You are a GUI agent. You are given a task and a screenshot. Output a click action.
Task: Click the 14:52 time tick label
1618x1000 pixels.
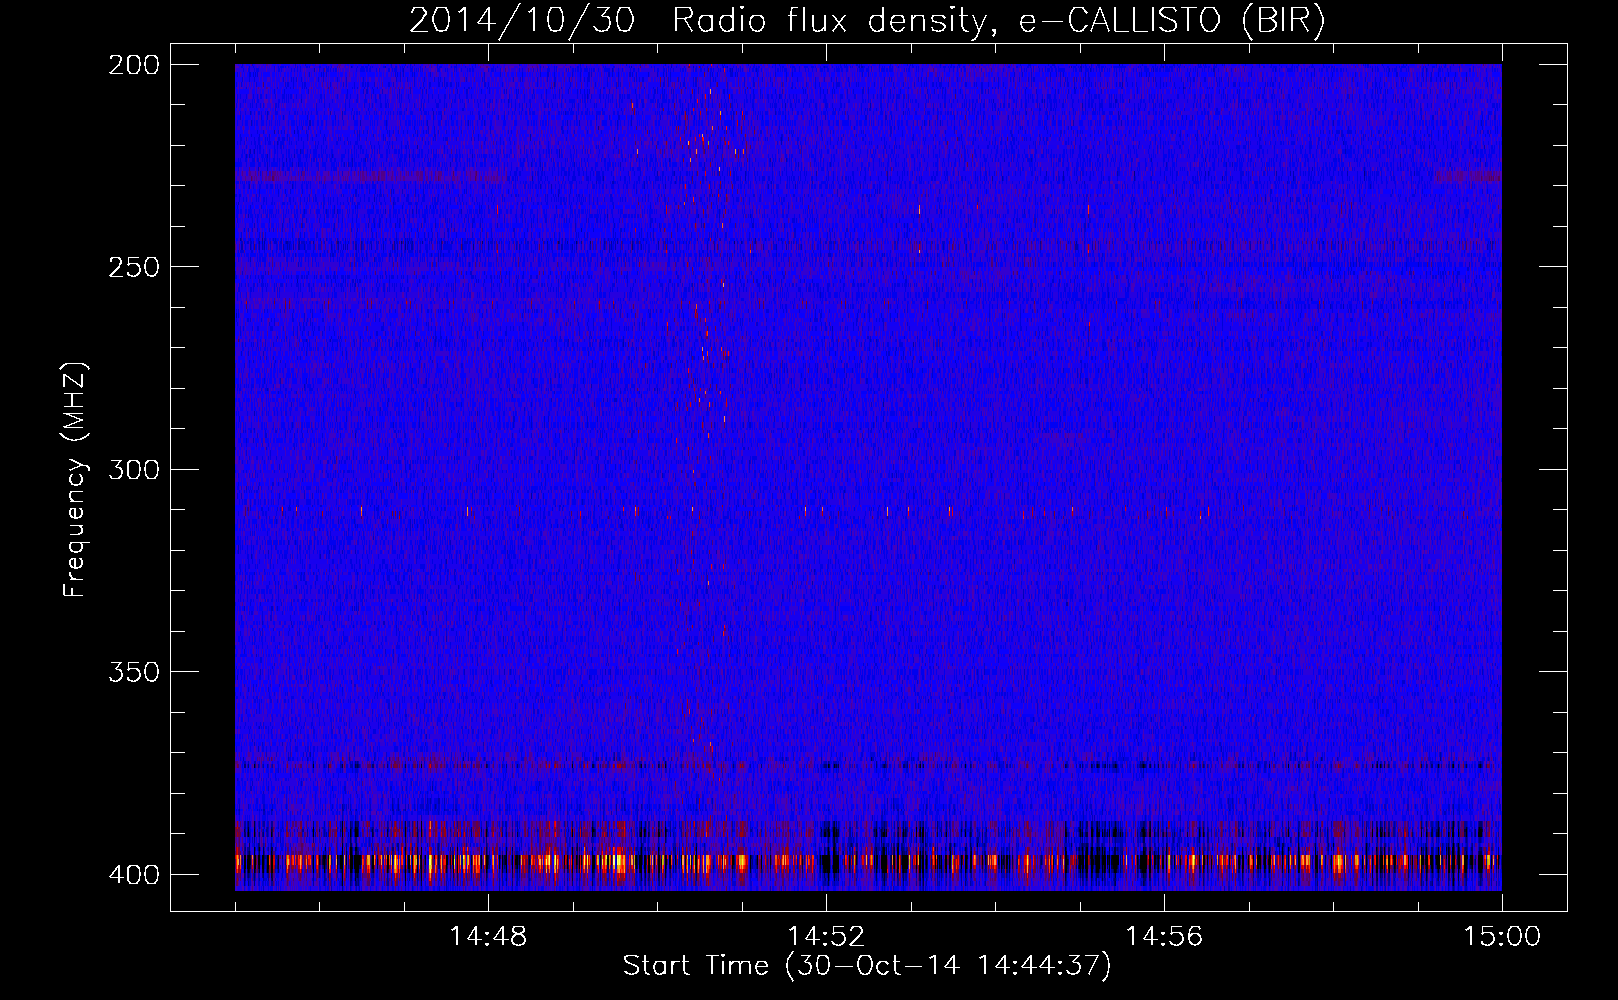coord(826,937)
